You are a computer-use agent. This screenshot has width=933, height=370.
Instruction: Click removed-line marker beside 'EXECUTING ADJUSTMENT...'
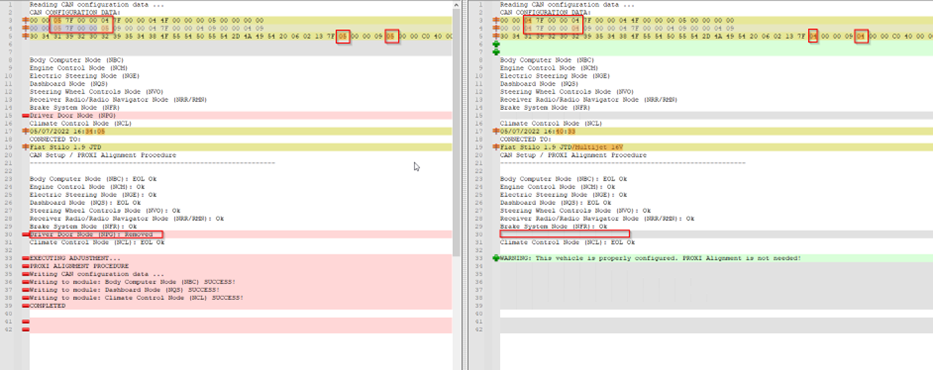[26, 258]
